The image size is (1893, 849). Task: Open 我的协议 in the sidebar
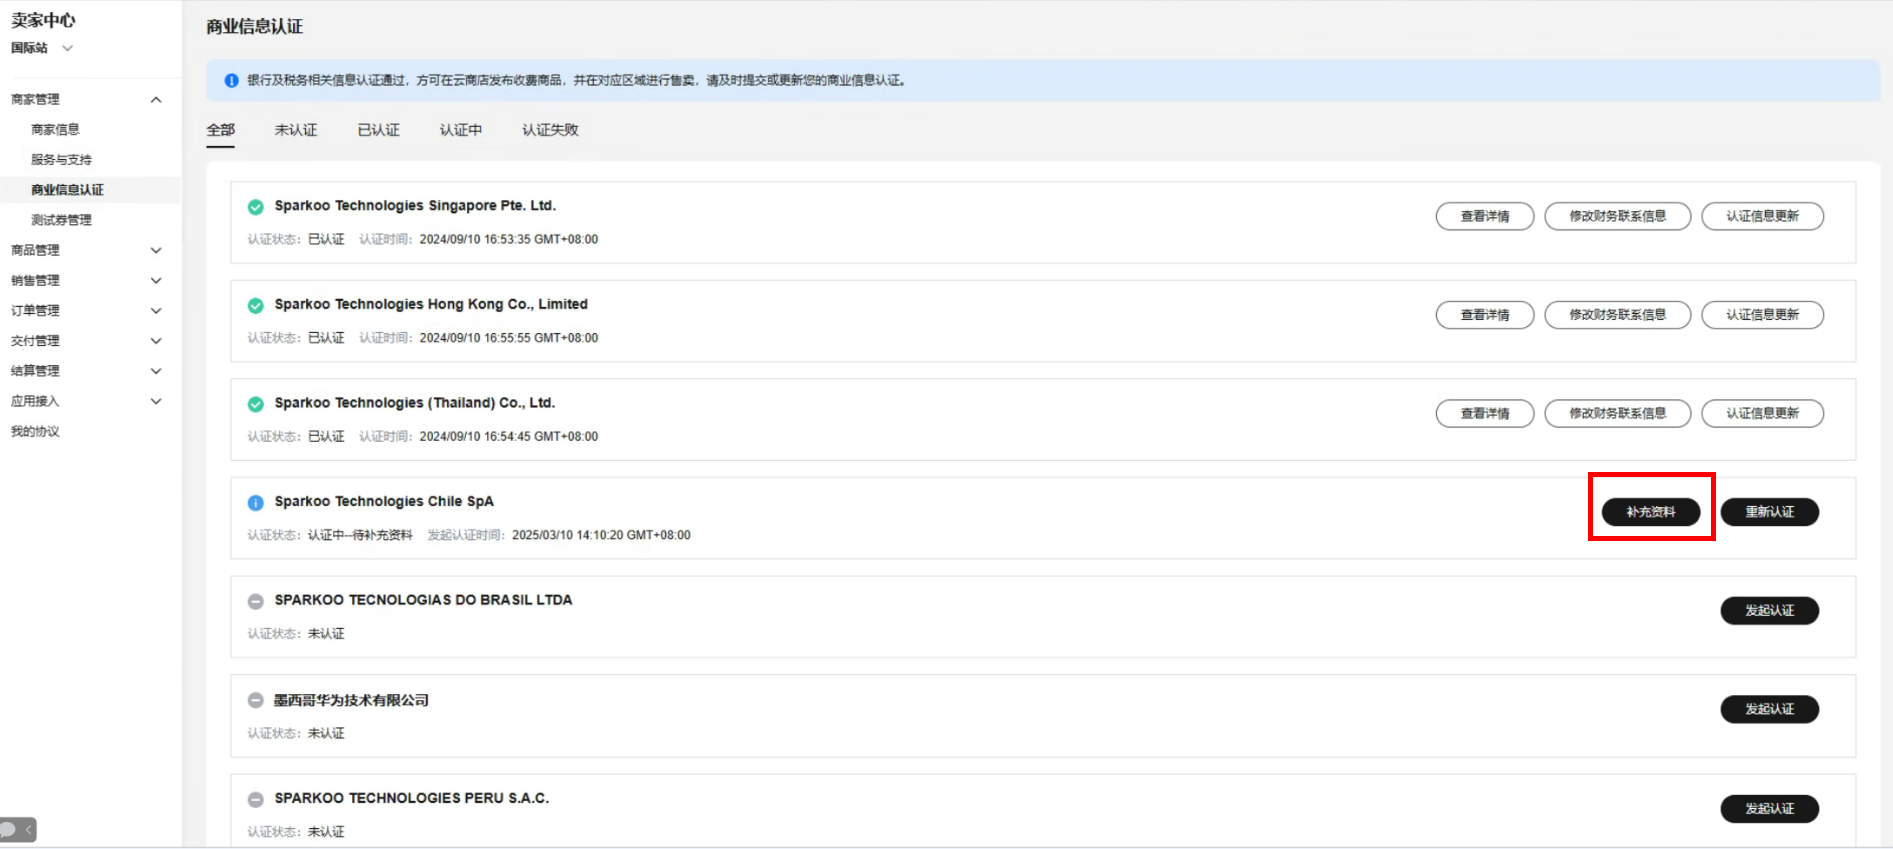pyautogui.click(x=35, y=432)
